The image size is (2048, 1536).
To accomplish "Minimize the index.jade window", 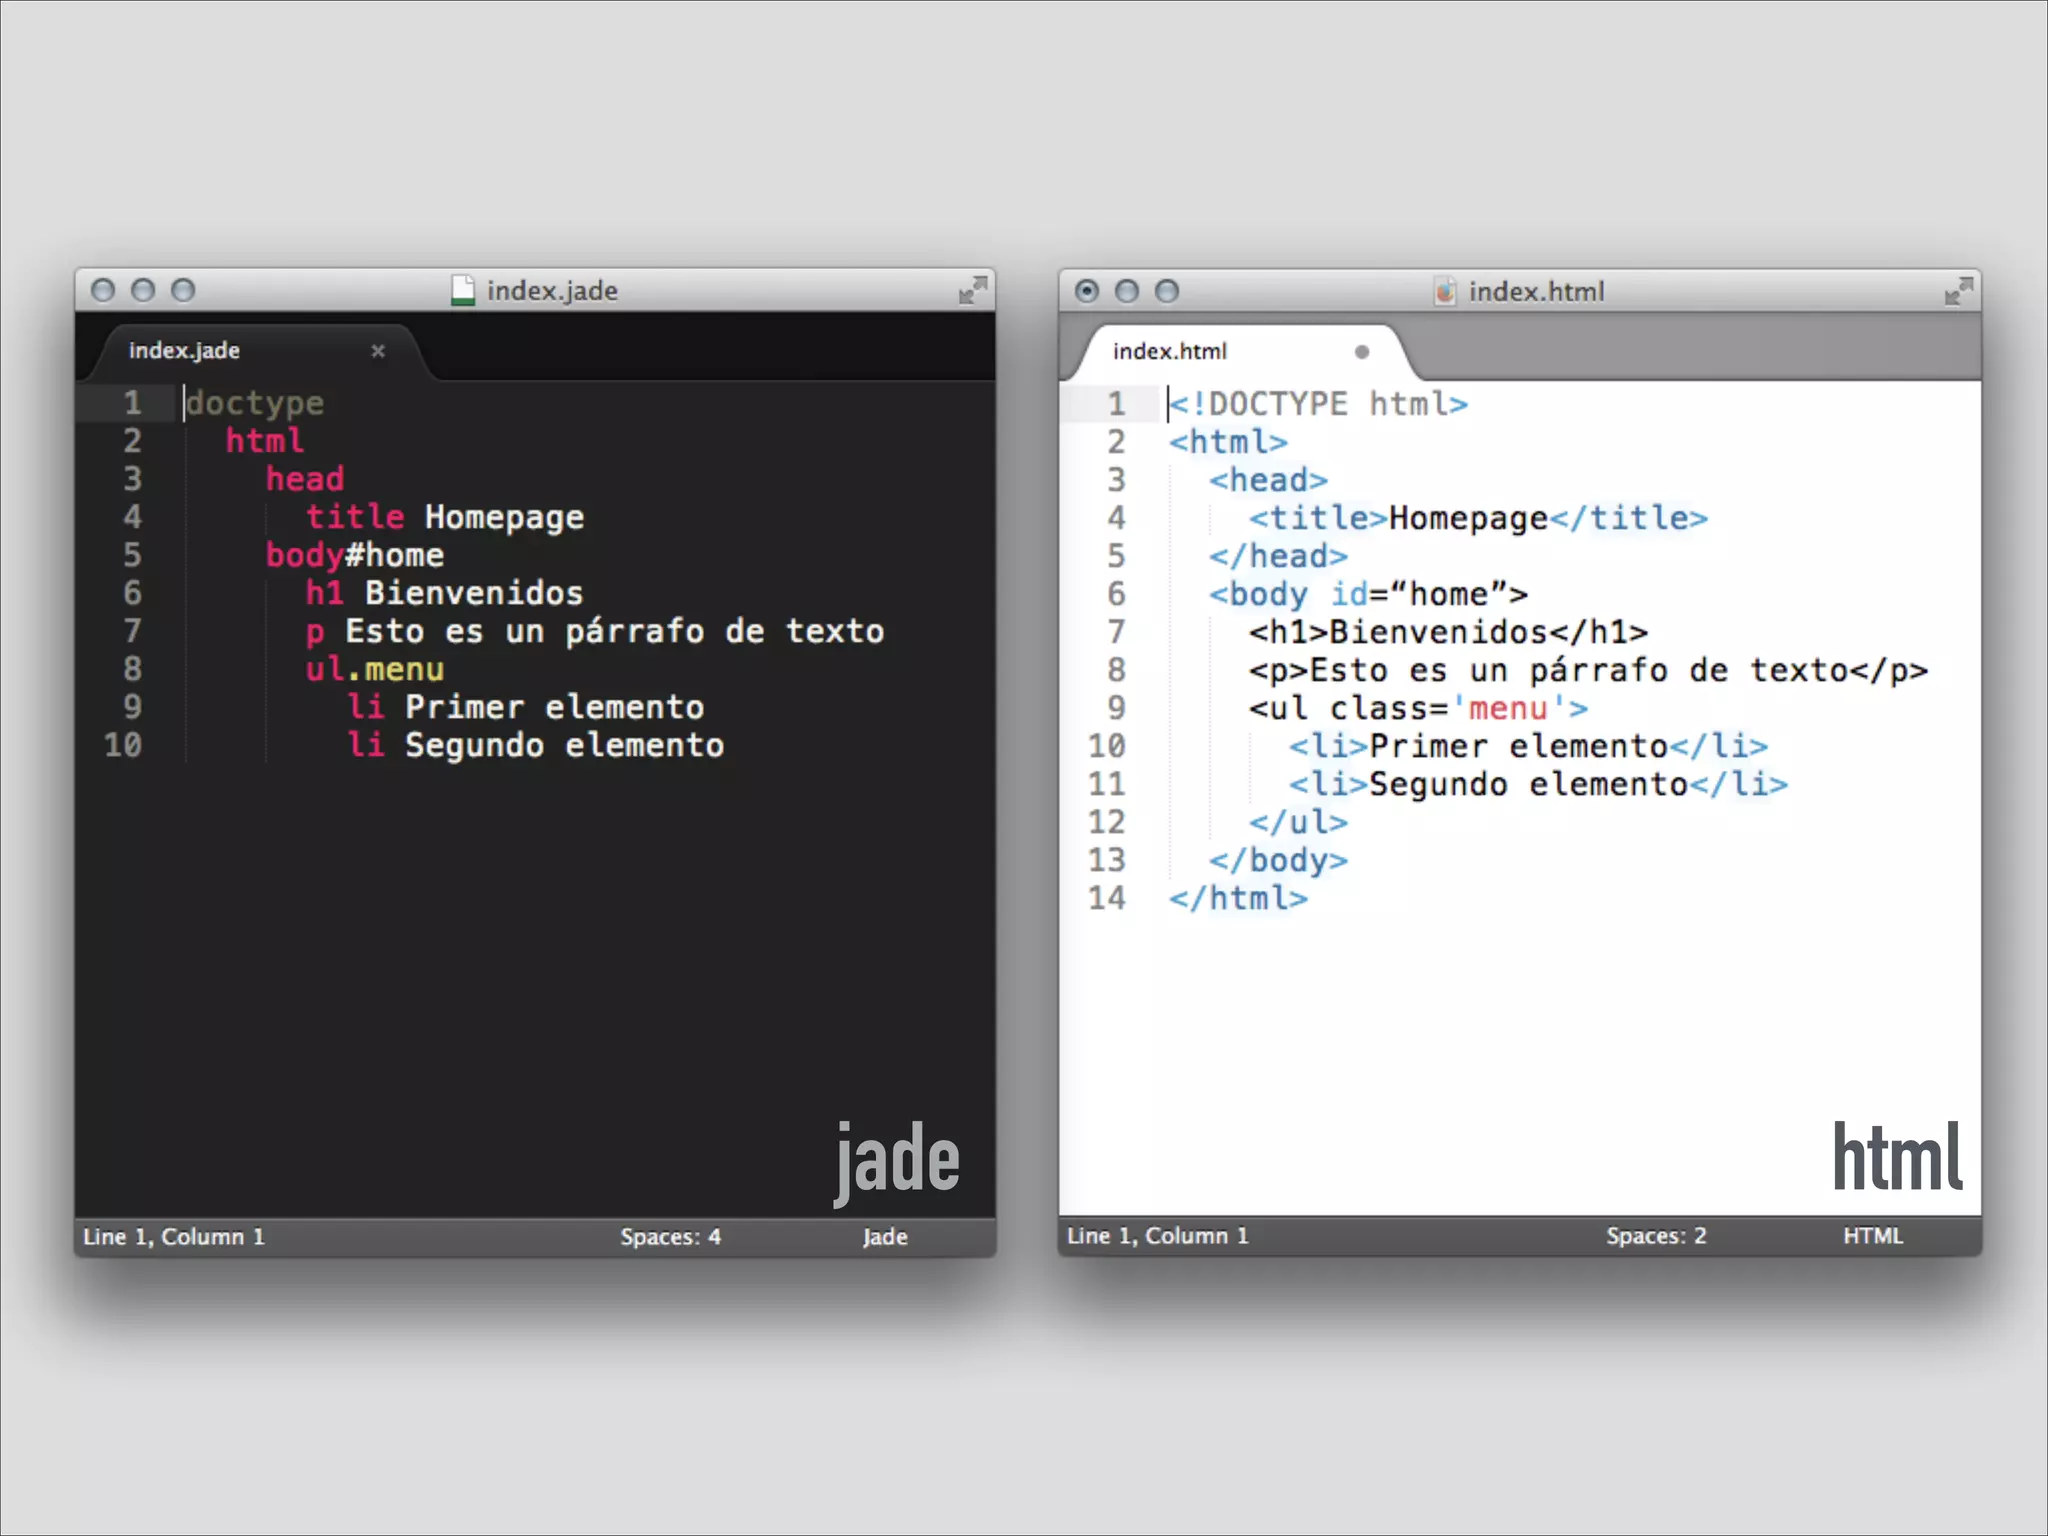I will click(143, 290).
